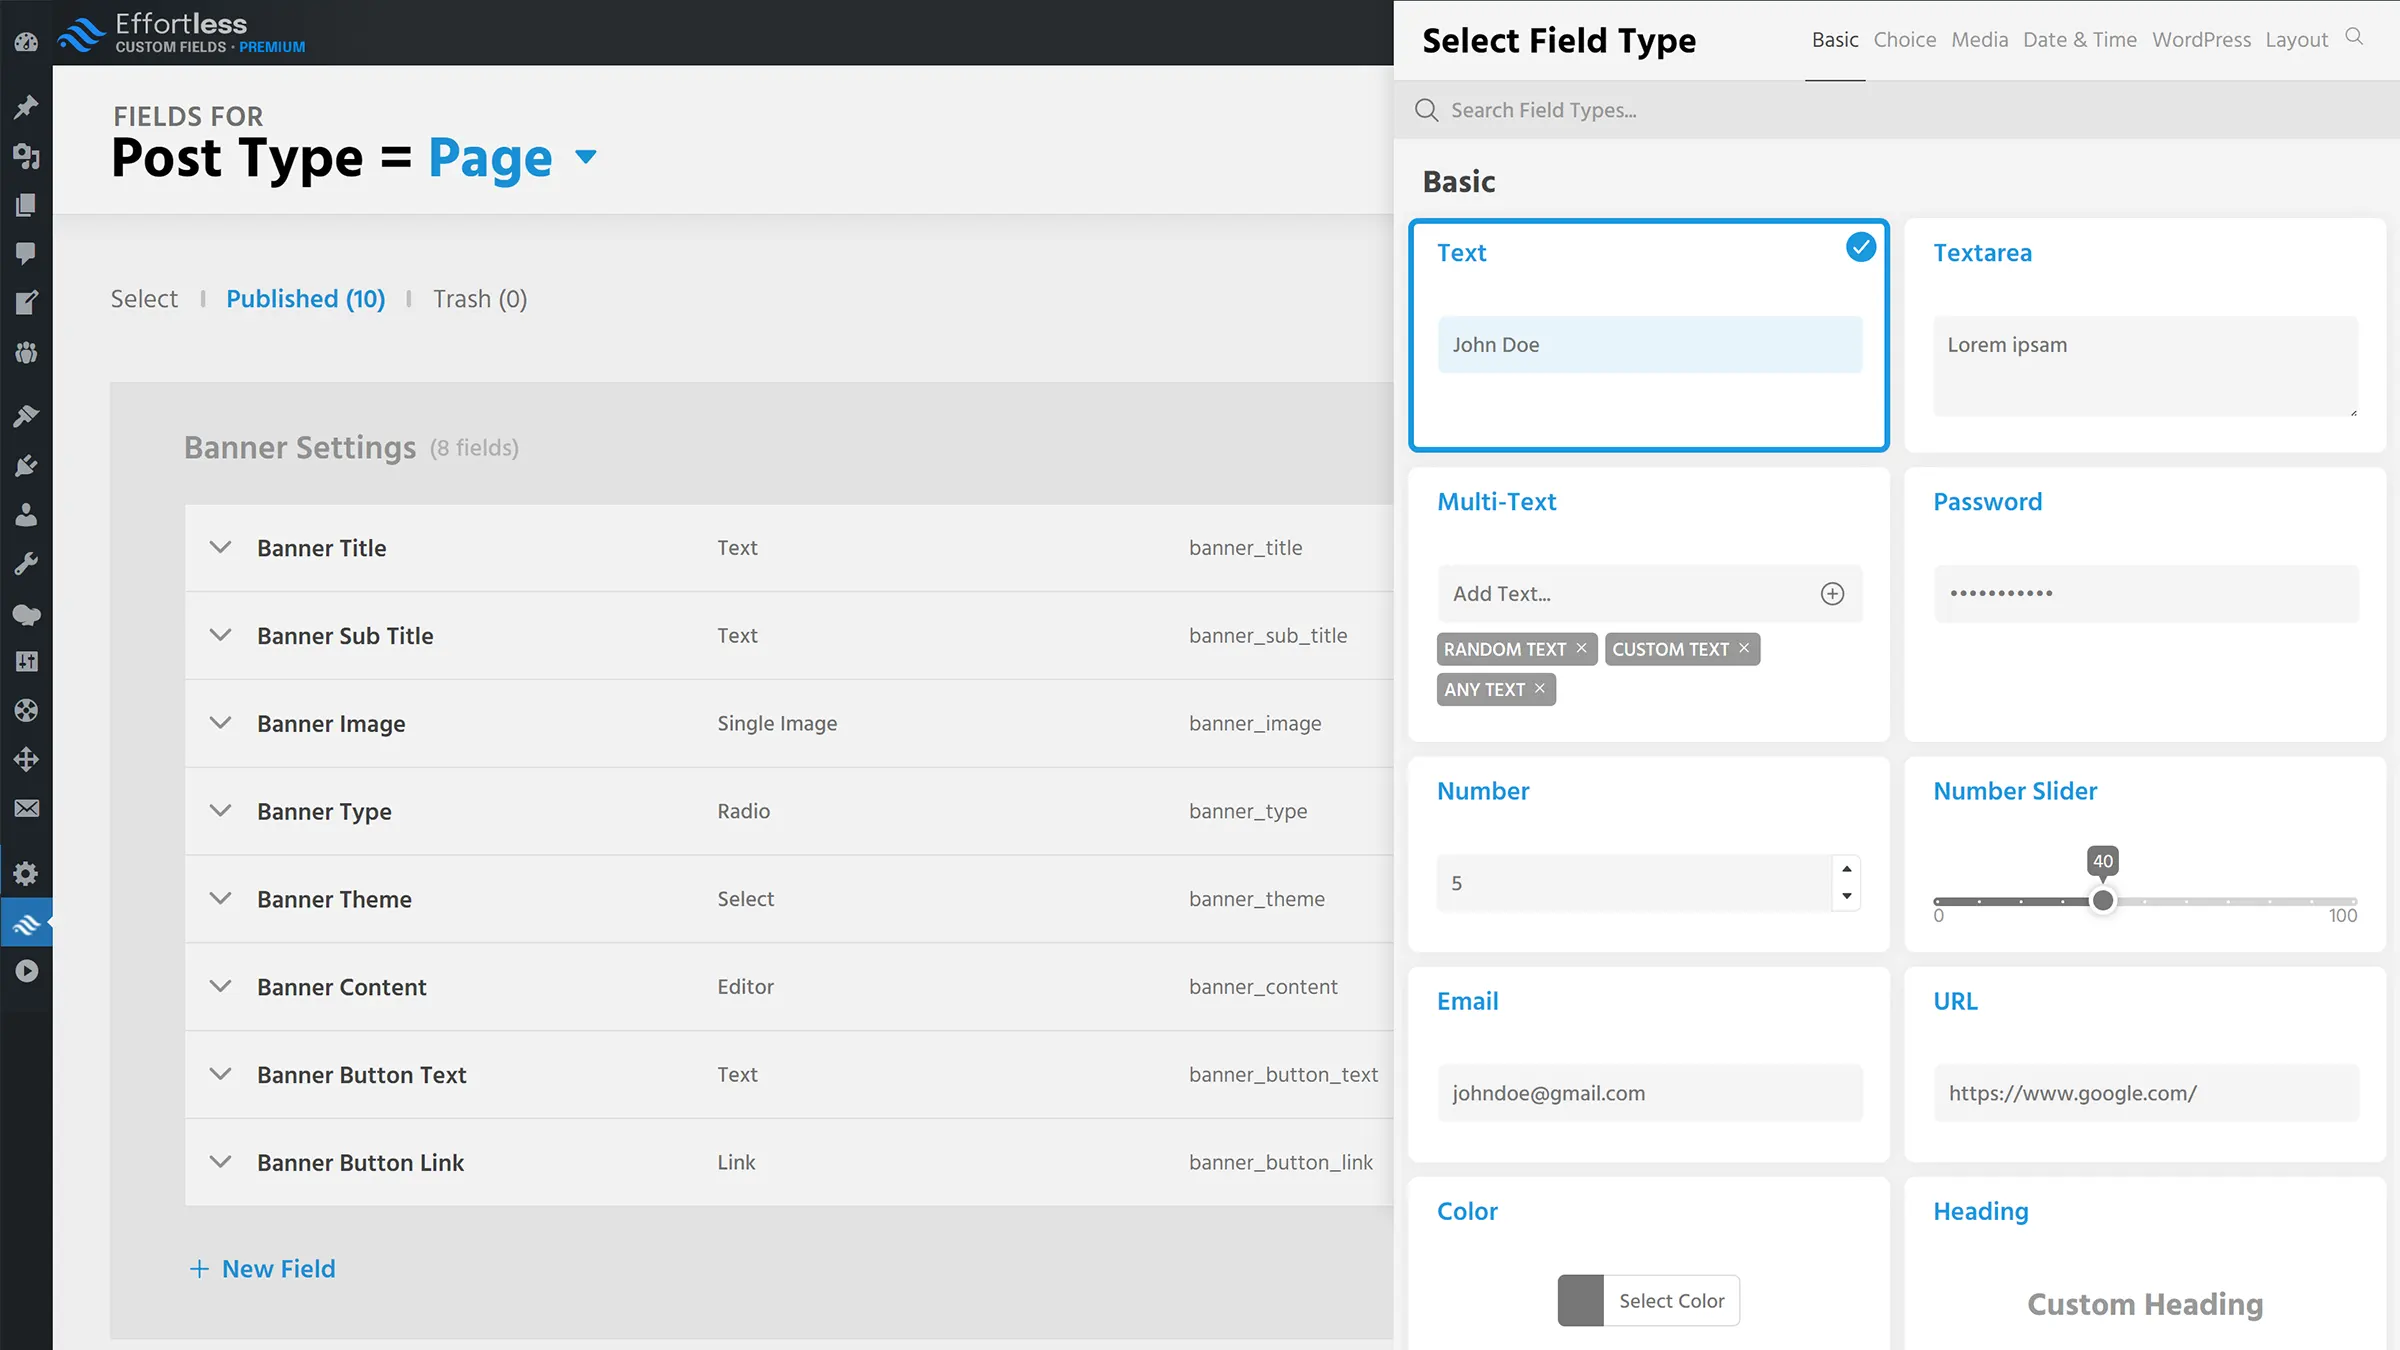Open the WordPress Dashboard from the sidebar

pos(25,41)
